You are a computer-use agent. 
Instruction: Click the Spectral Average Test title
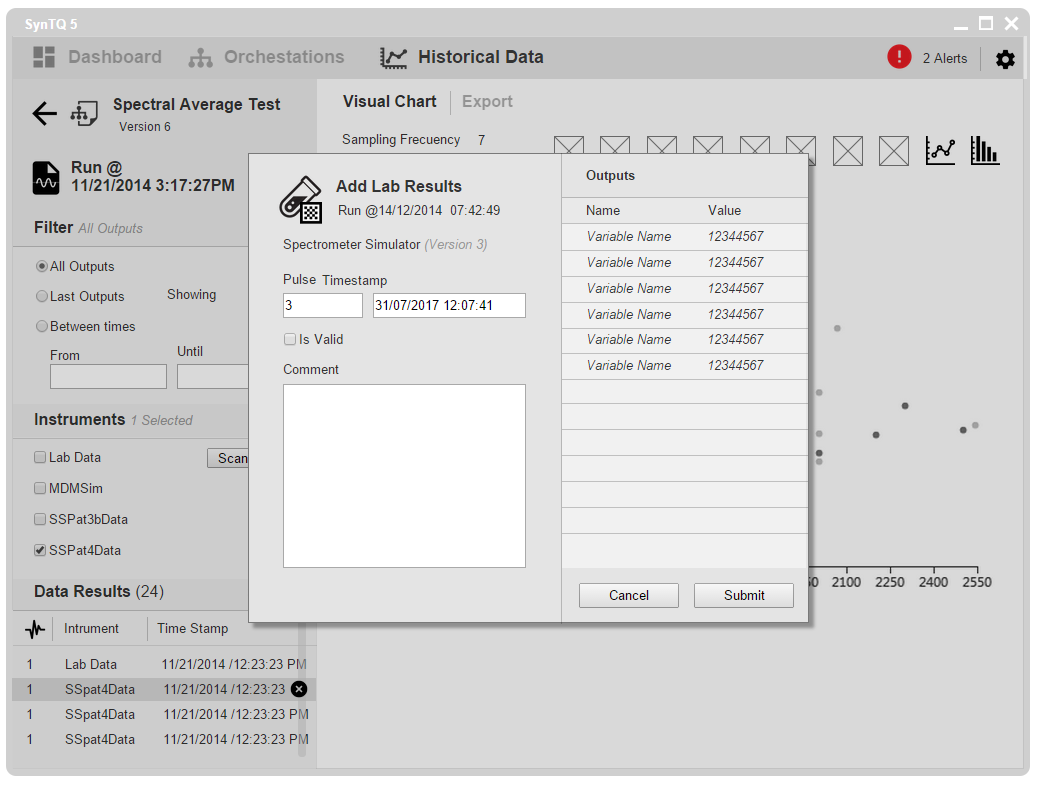197,105
